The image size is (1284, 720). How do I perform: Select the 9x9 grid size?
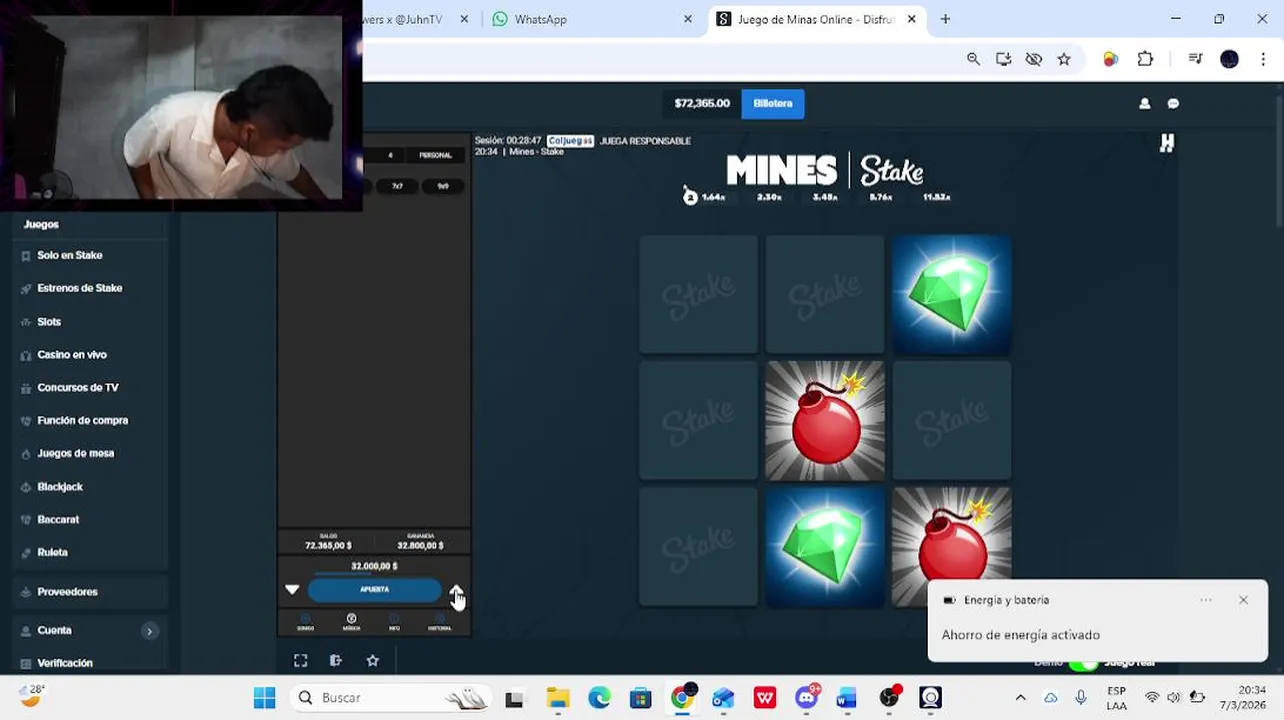point(443,186)
